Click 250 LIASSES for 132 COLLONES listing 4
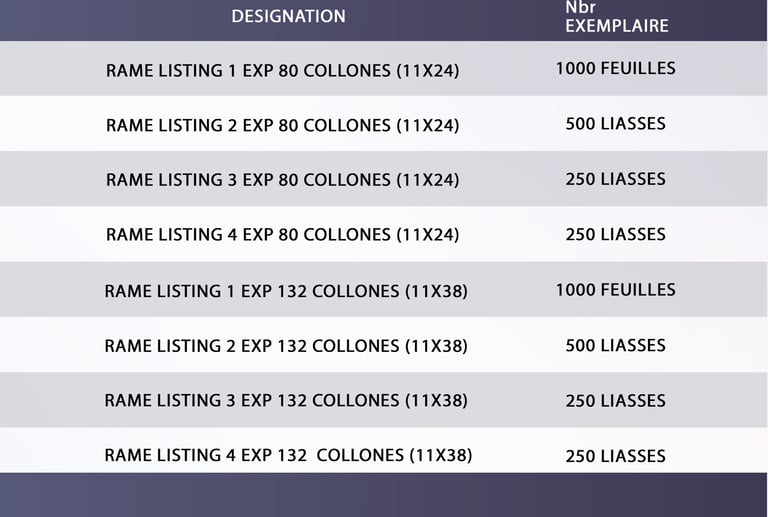The height and width of the screenshot is (517, 768). (x=615, y=456)
